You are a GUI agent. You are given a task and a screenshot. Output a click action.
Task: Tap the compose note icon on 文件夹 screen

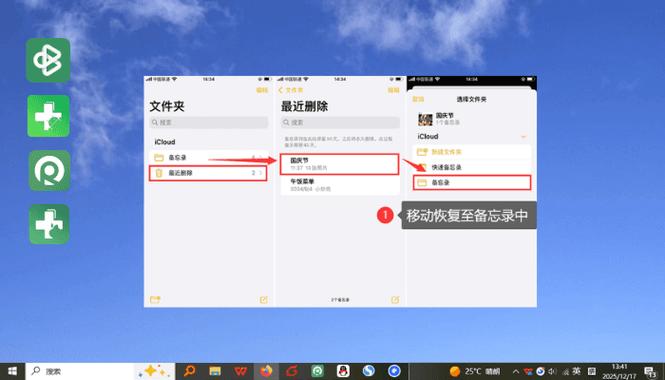pyautogui.click(x=263, y=300)
